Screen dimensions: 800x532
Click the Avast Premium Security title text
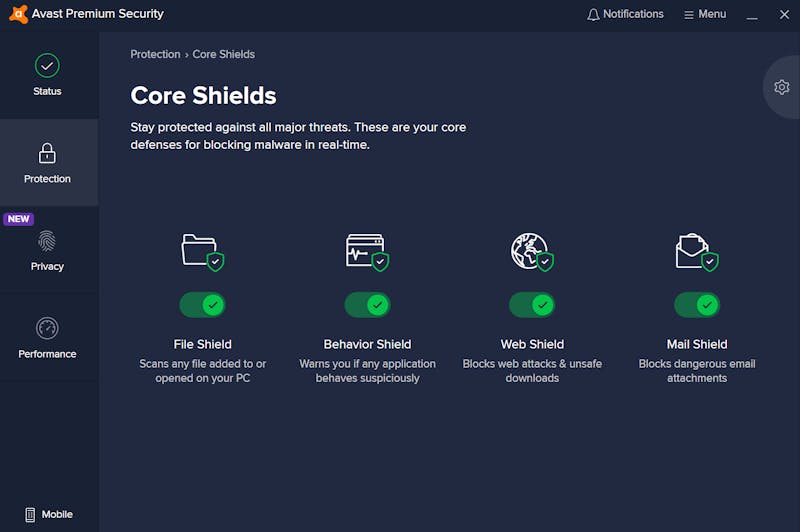pyautogui.click(x=97, y=14)
